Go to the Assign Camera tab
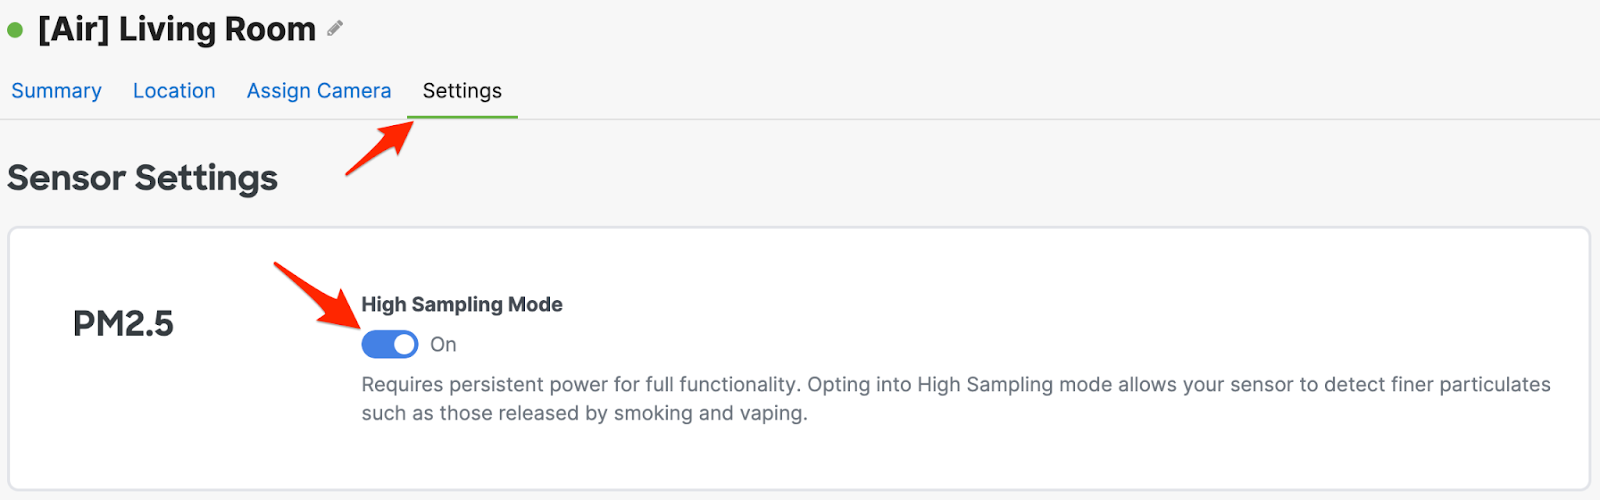This screenshot has height=500, width=1600. pyautogui.click(x=319, y=91)
